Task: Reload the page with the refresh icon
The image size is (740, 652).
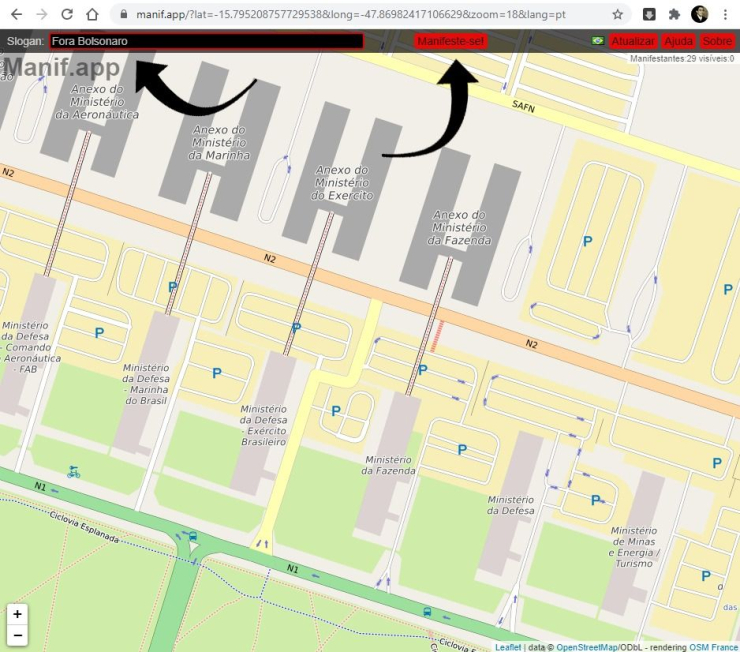Action: [x=67, y=14]
